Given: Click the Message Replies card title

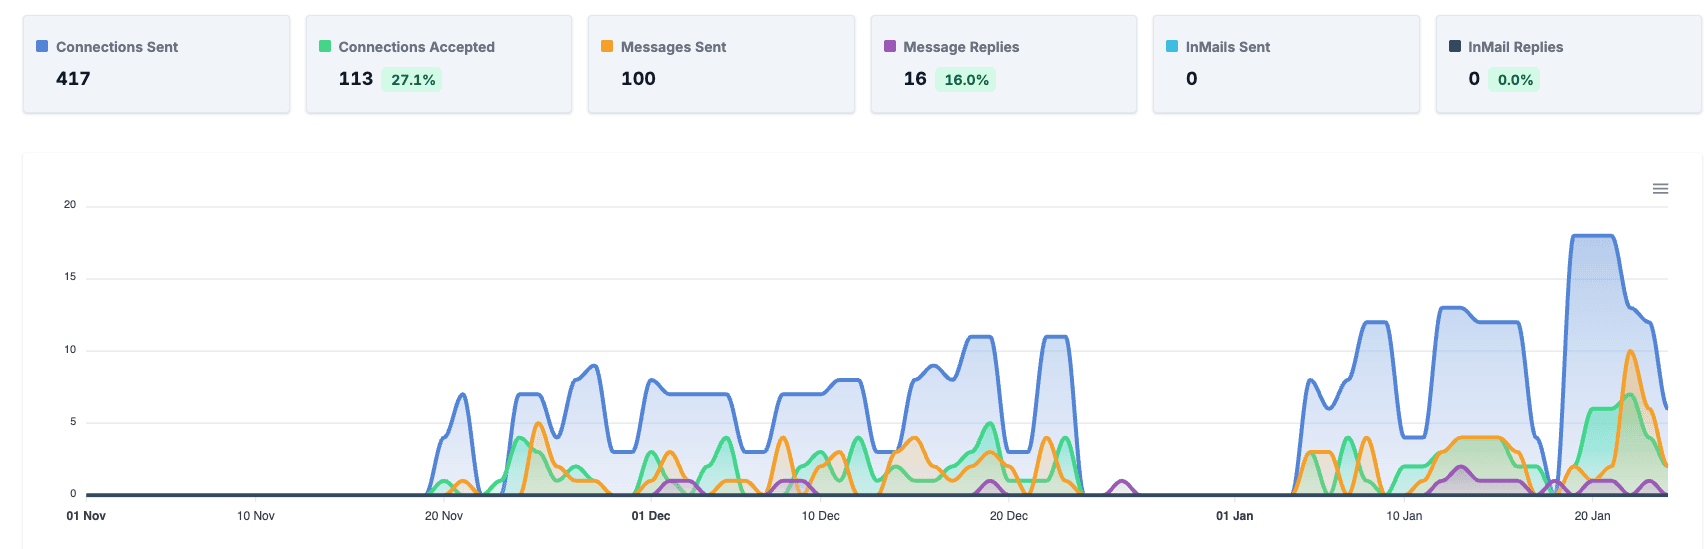Looking at the screenshot, I should 961,47.
